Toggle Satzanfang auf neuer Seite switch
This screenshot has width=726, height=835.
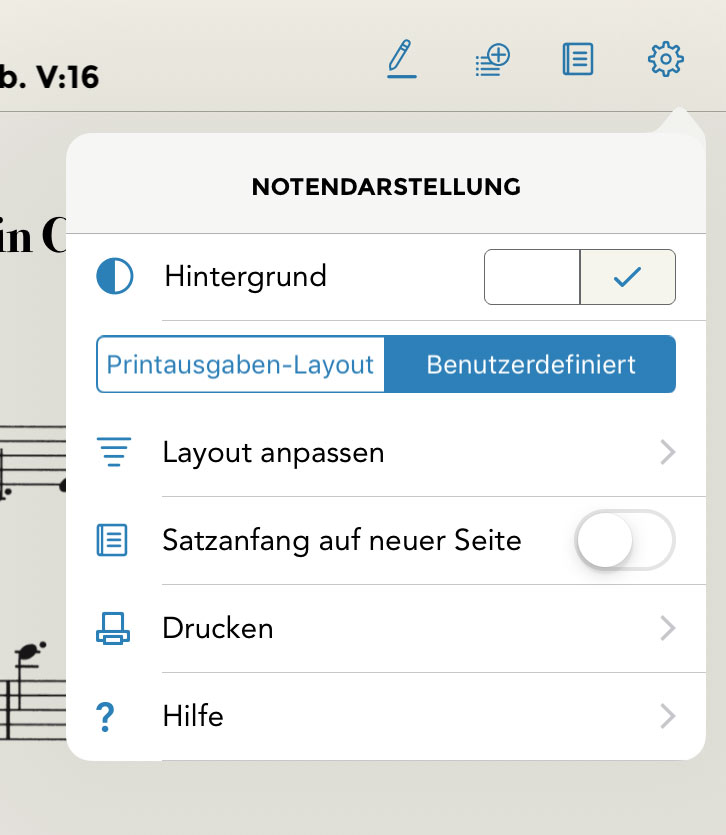click(x=625, y=541)
